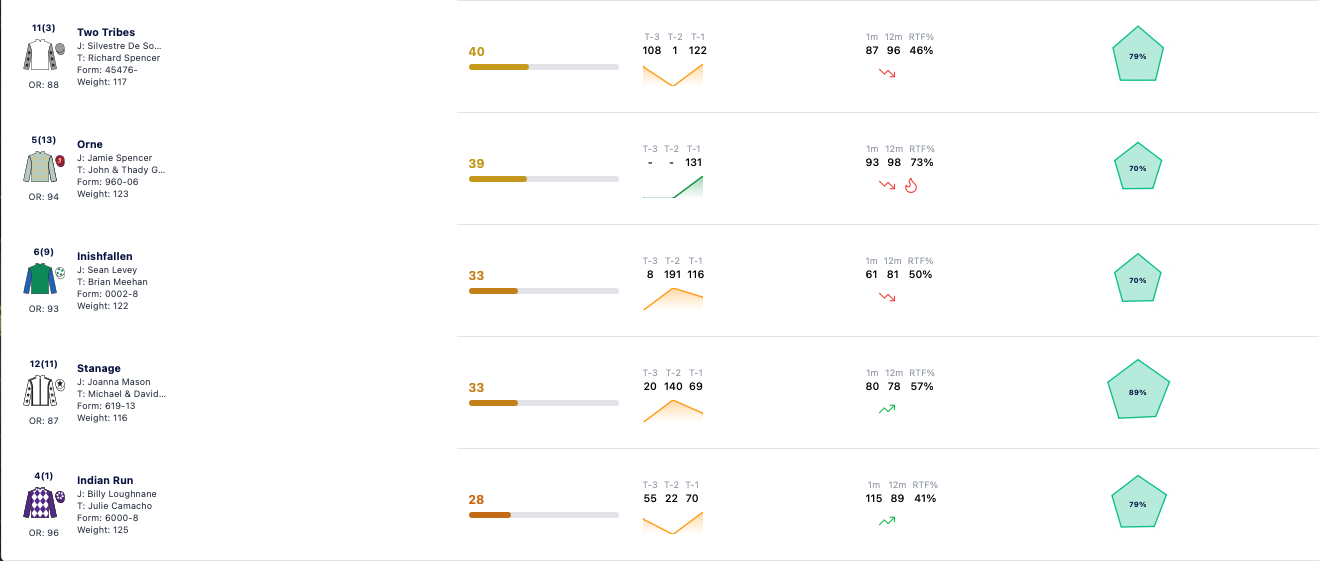Open the Inishfallen horse name link
Screen dimensions: 1319x561
click(105, 257)
